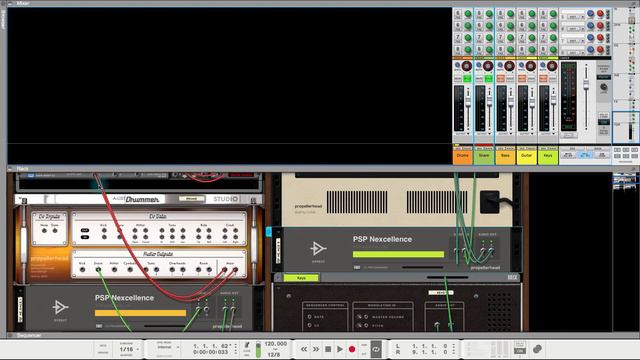The image size is (640, 360).
Task: Click the Snare audio output jack
Action: point(98,269)
